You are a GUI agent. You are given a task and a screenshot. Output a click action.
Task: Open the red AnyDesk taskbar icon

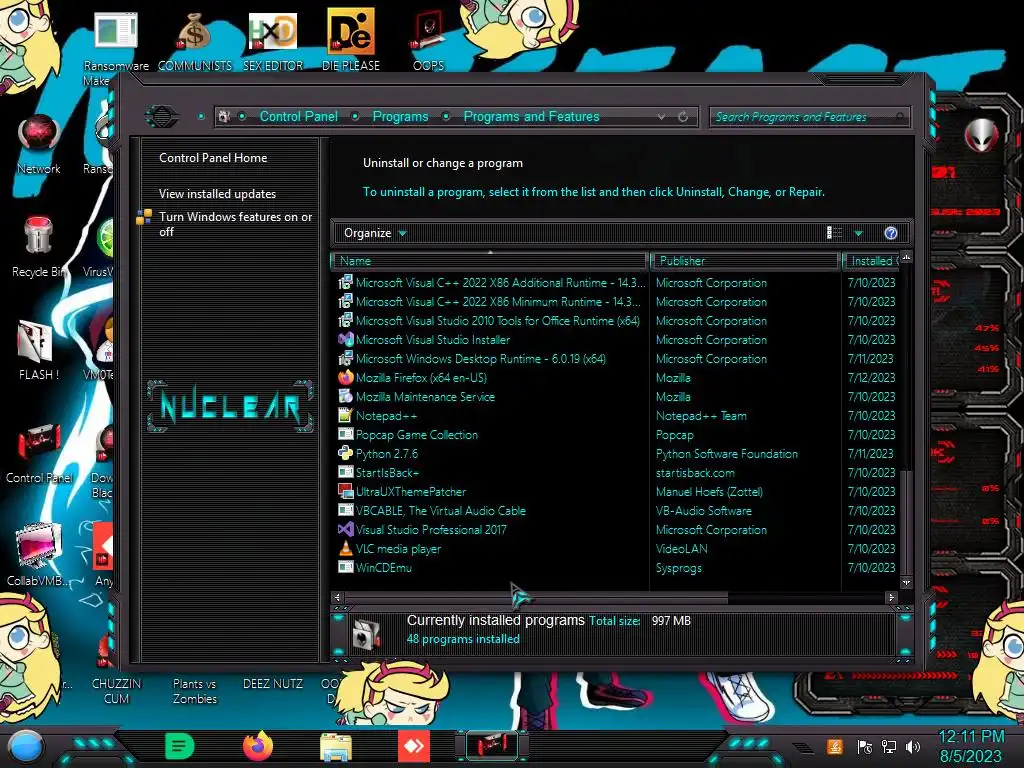click(414, 746)
